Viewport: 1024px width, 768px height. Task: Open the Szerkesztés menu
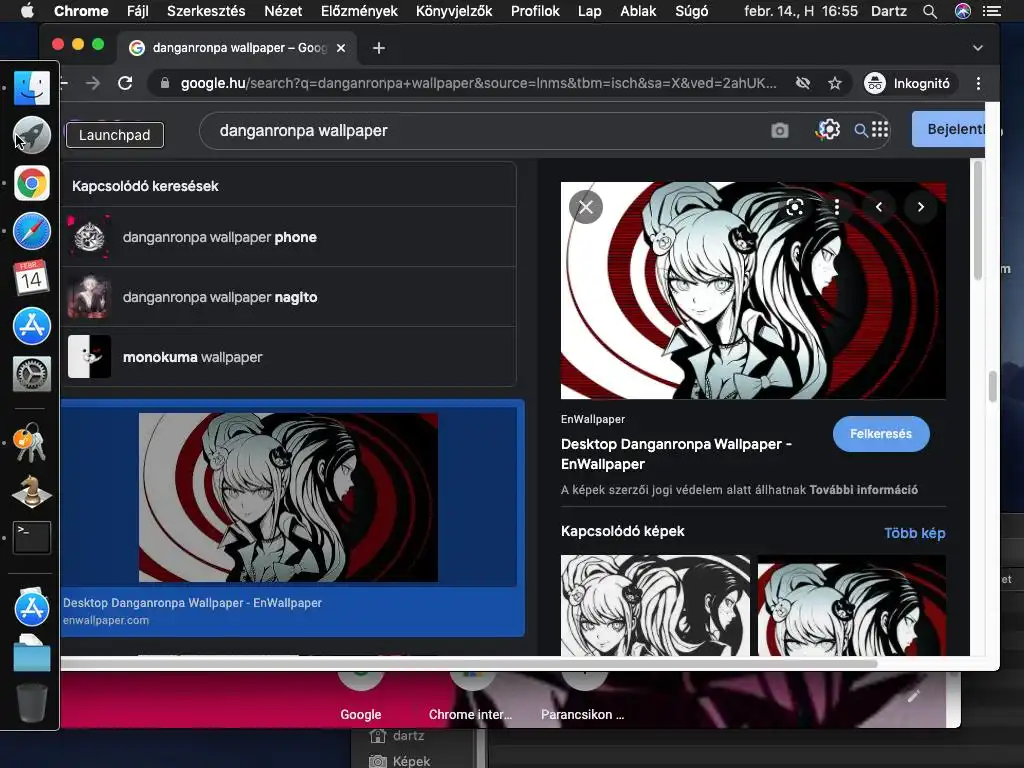pyautogui.click(x=206, y=11)
